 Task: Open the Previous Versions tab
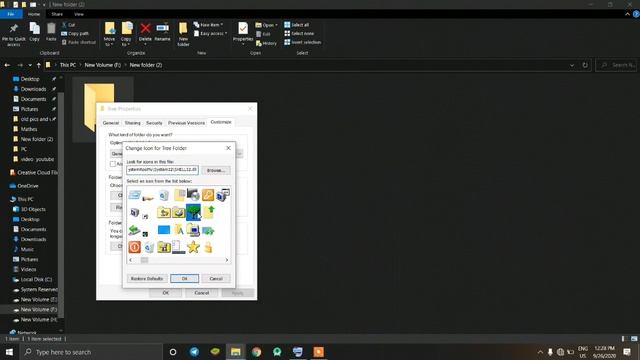(187, 122)
